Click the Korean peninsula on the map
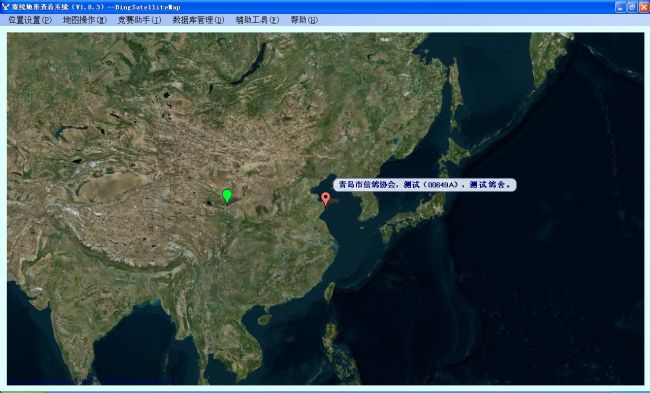The height and width of the screenshot is (393, 650). coord(367,204)
